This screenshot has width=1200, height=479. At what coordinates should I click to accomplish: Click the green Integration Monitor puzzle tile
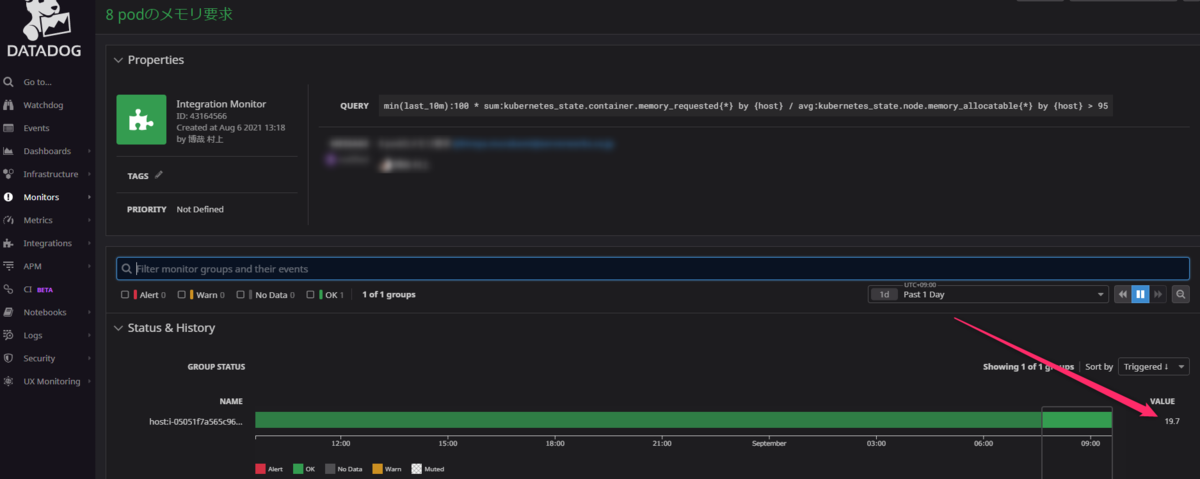[x=141, y=120]
